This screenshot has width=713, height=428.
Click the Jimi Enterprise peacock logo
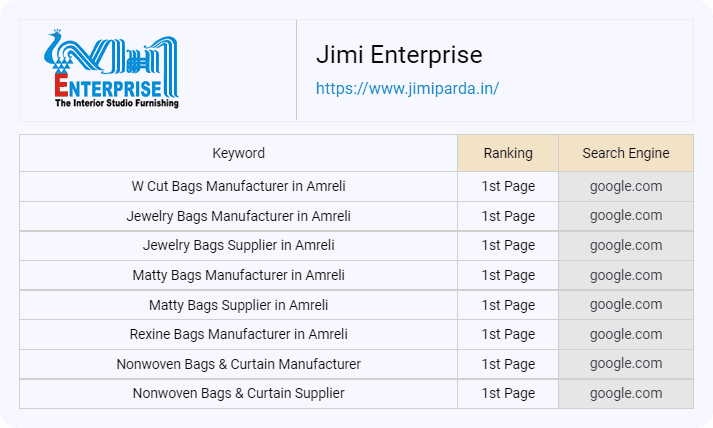pyautogui.click(x=111, y=69)
